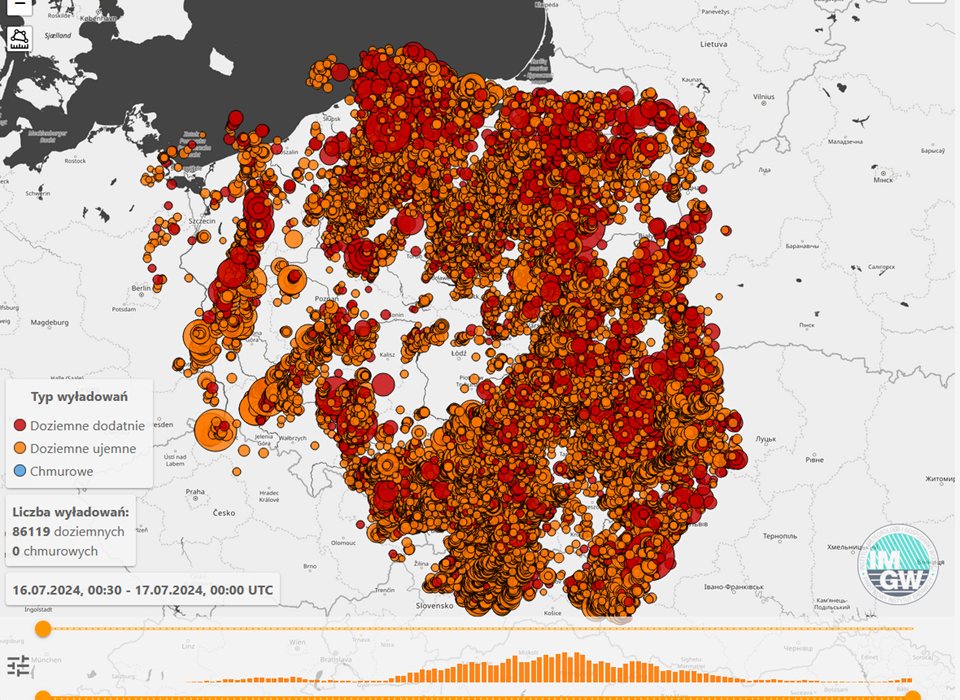Open the filter settings sliders icon
The height and width of the screenshot is (700, 960).
(18, 665)
